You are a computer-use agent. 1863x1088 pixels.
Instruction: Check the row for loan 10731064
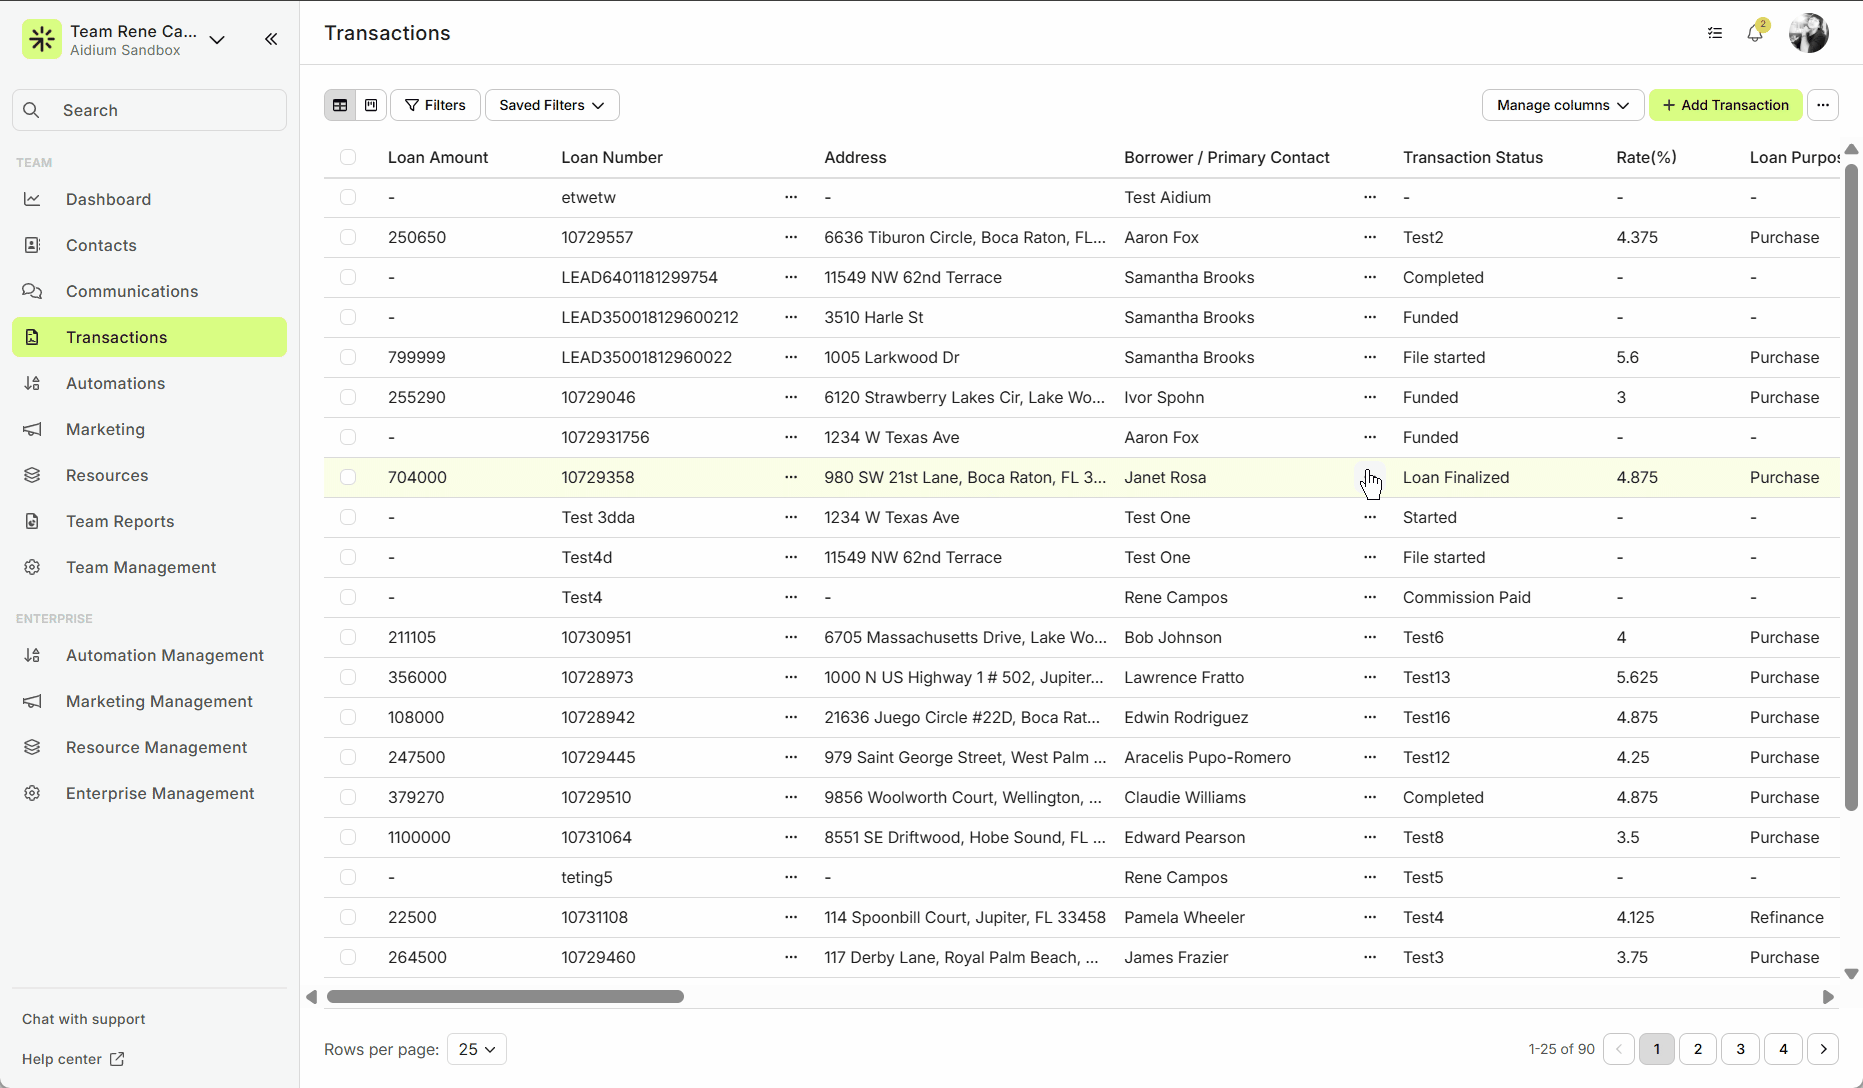(x=348, y=837)
